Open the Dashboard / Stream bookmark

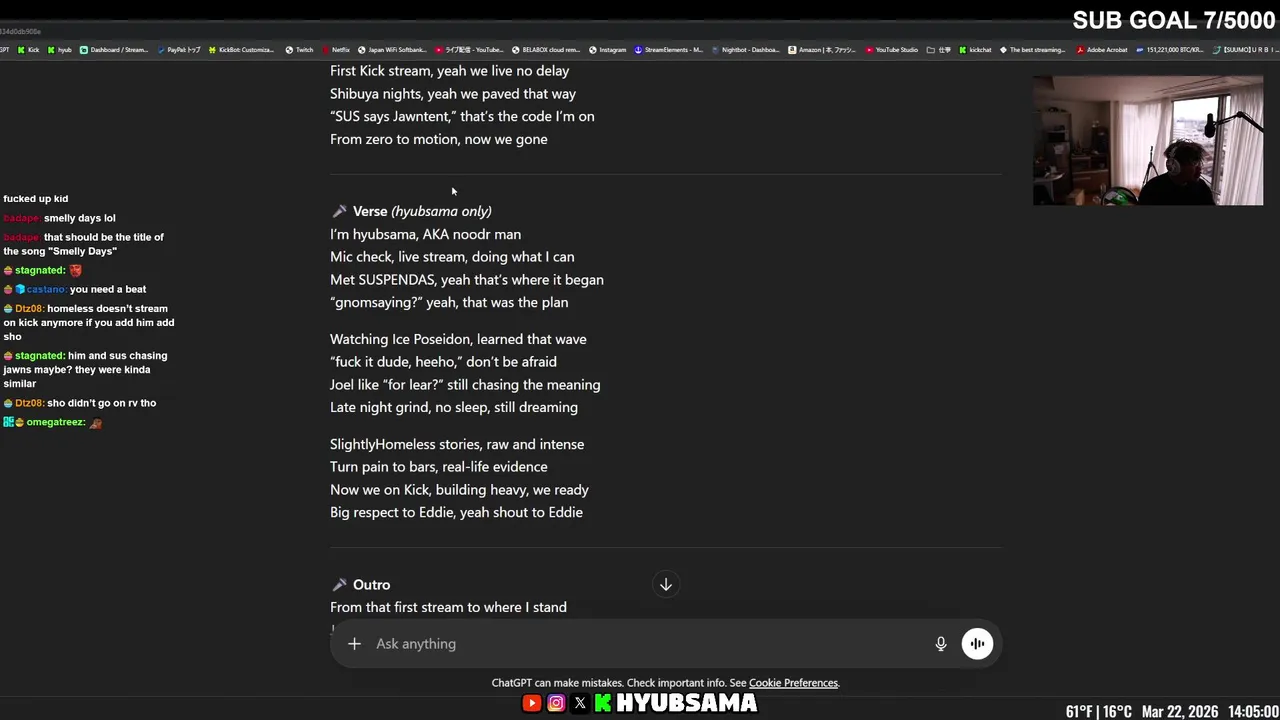pyautogui.click(x=114, y=50)
